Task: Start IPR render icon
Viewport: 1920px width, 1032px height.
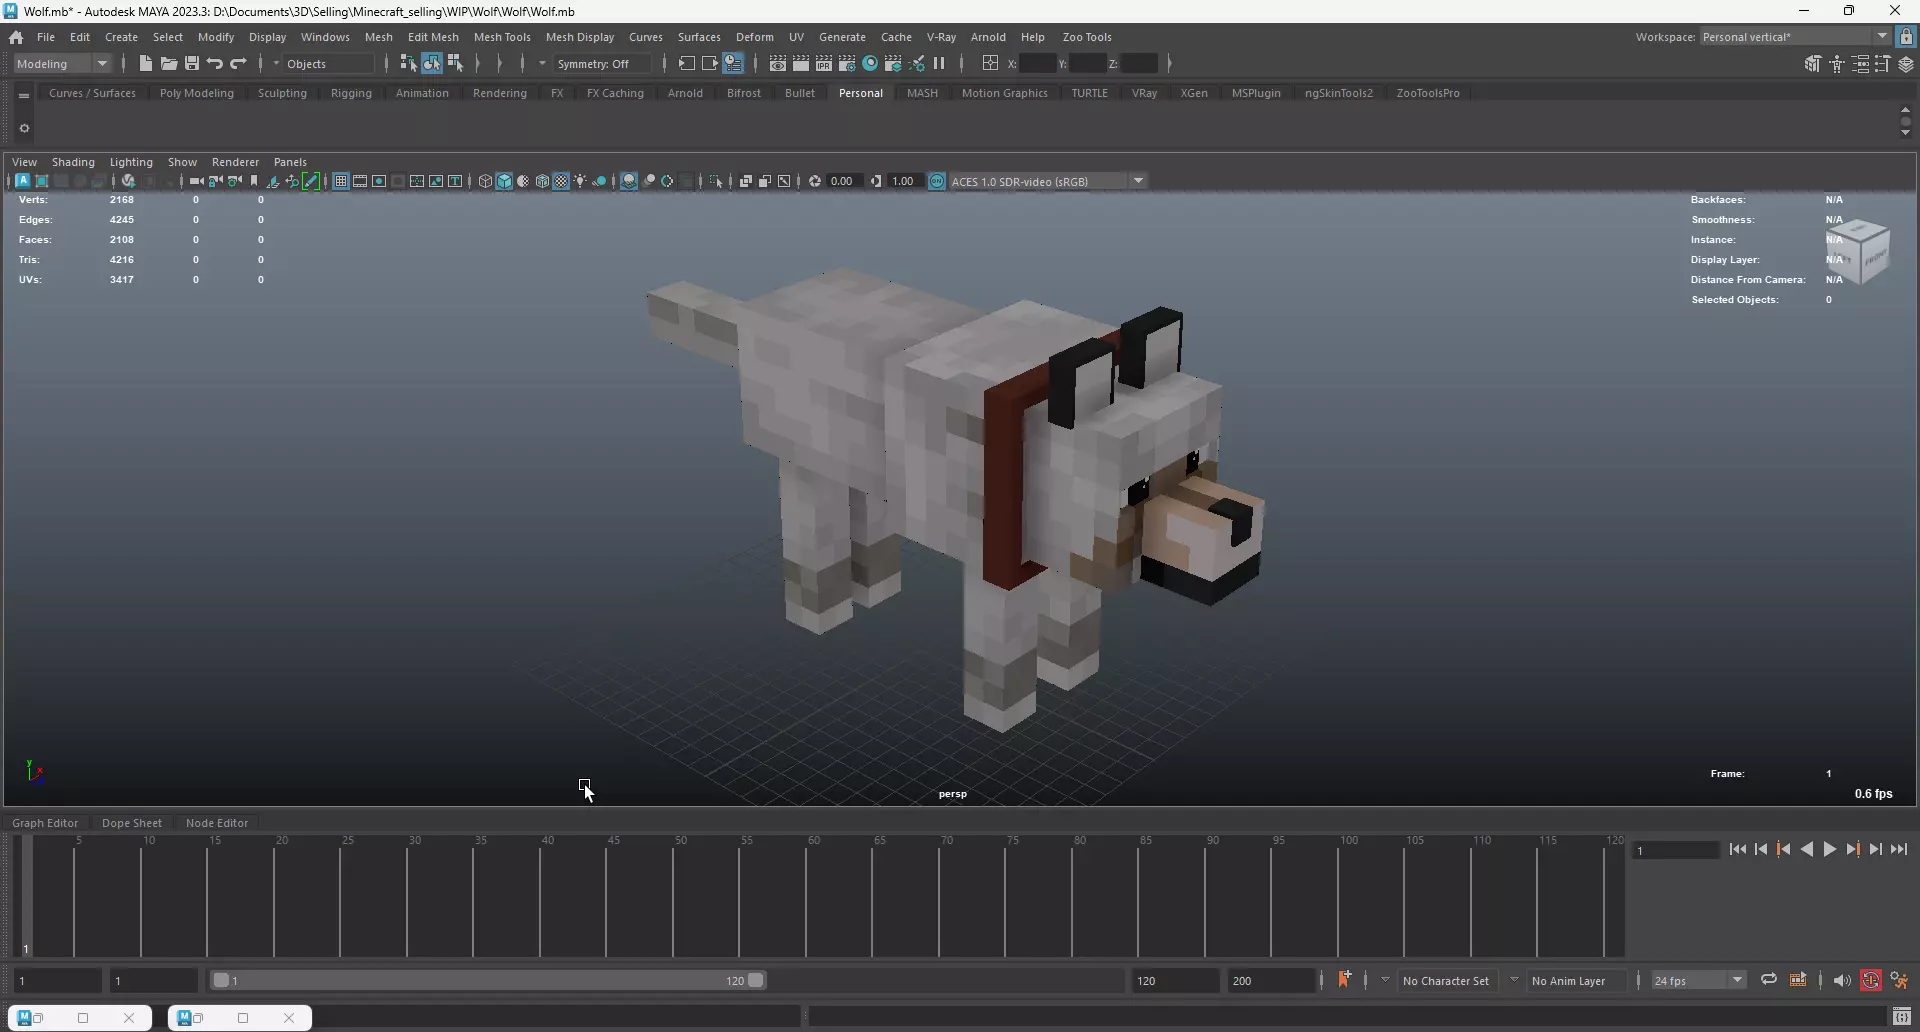Action: pos(824,63)
